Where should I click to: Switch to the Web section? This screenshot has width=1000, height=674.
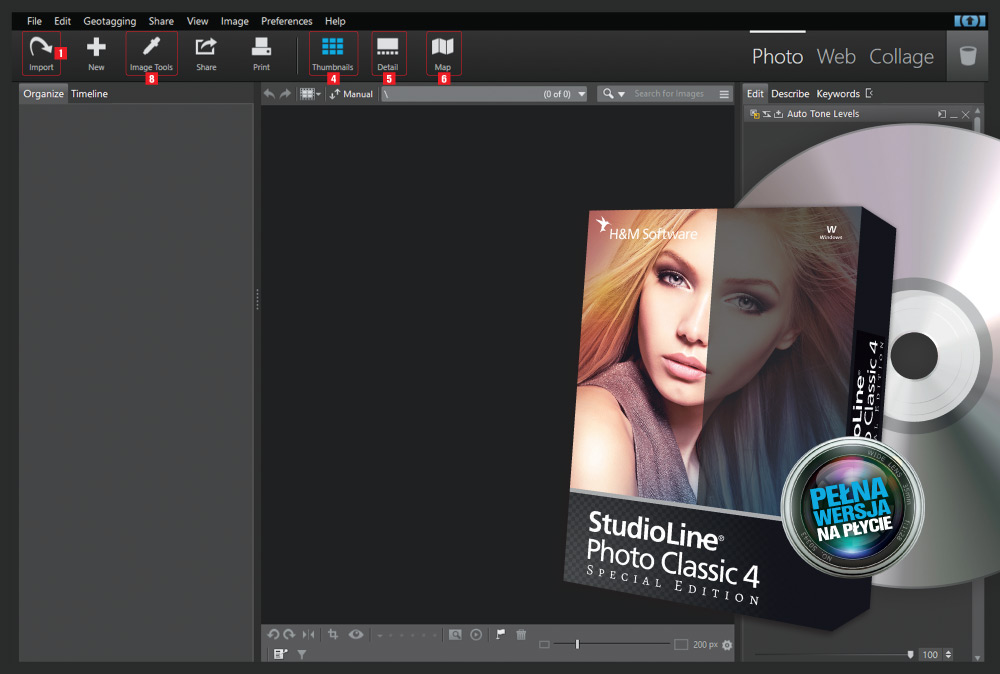(x=836, y=57)
